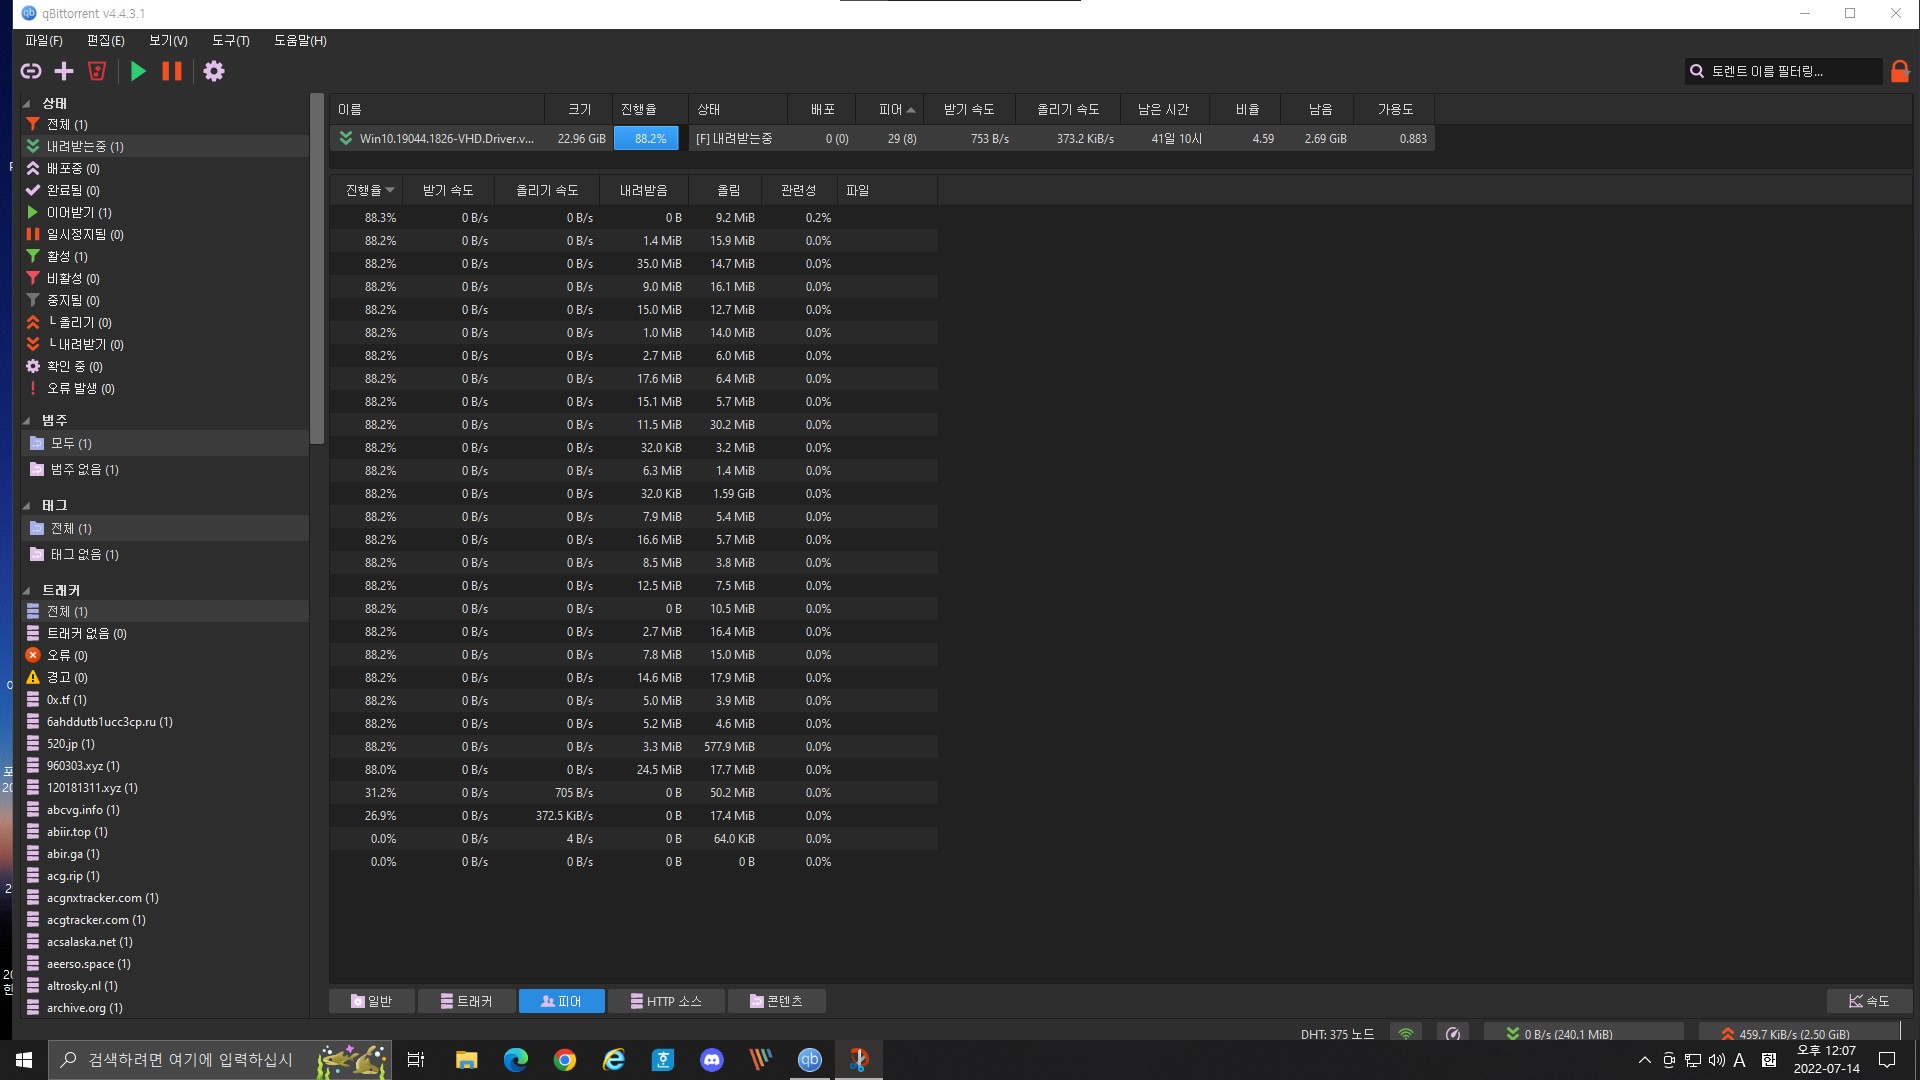
Task: Click qBittorrent taskbar icon
Action: click(x=810, y=1060)
